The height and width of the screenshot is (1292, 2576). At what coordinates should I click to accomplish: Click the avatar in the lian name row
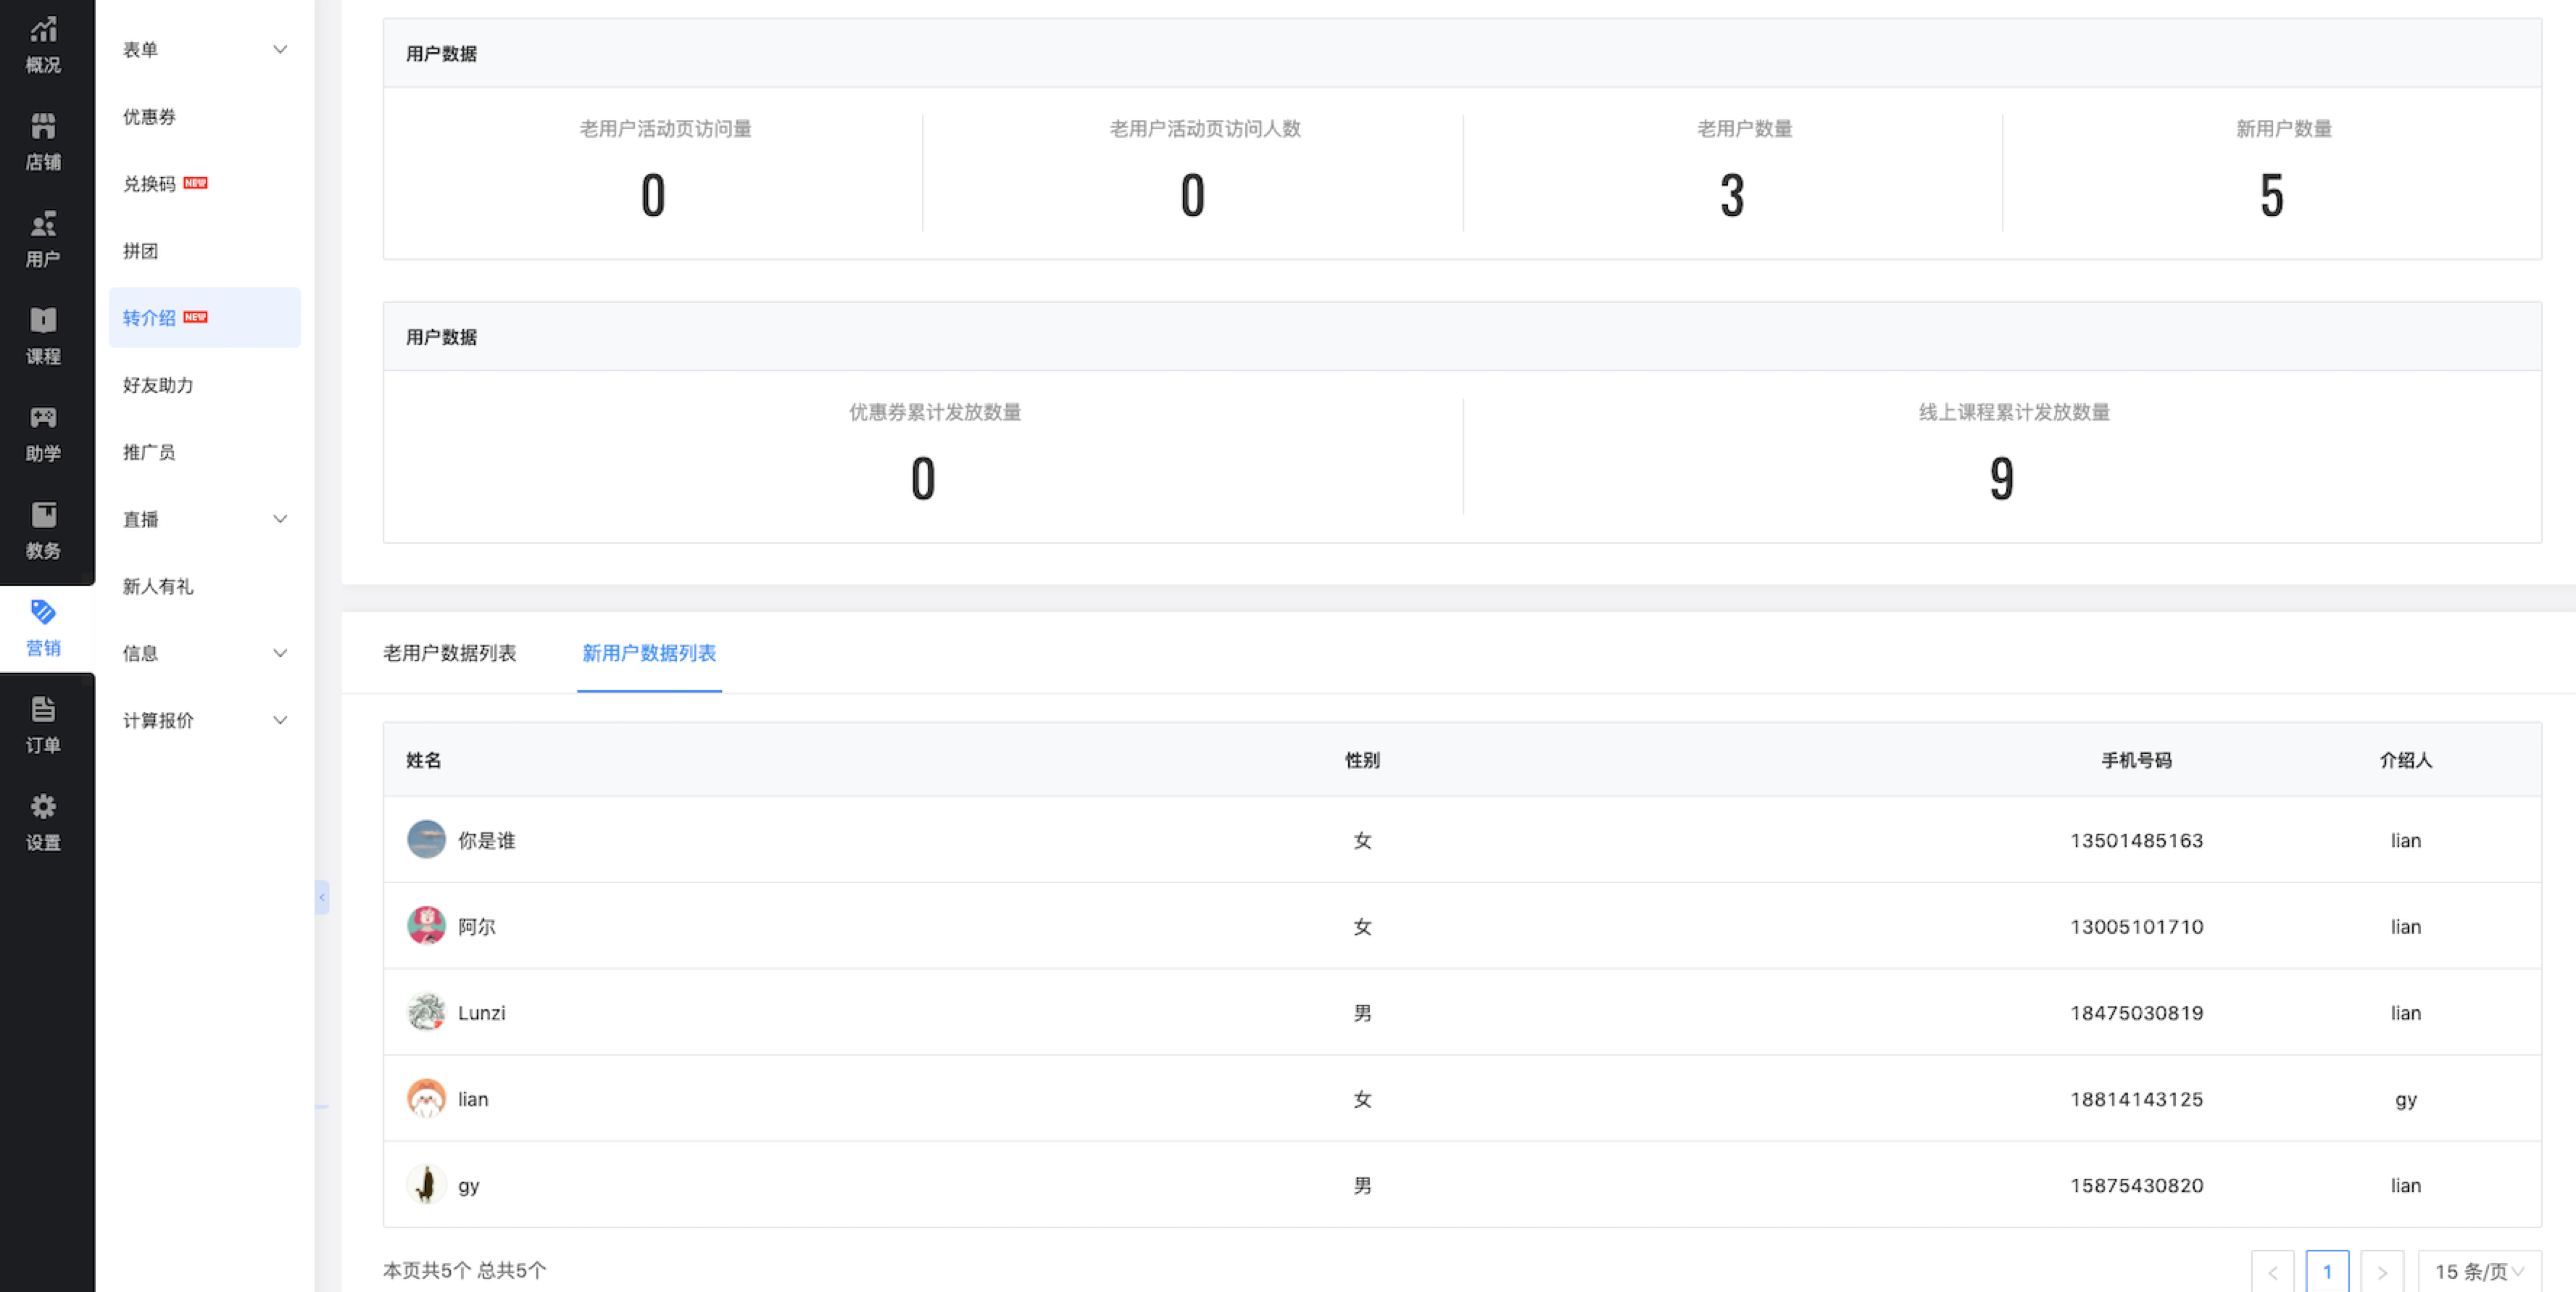click(x=426, y=1099)
